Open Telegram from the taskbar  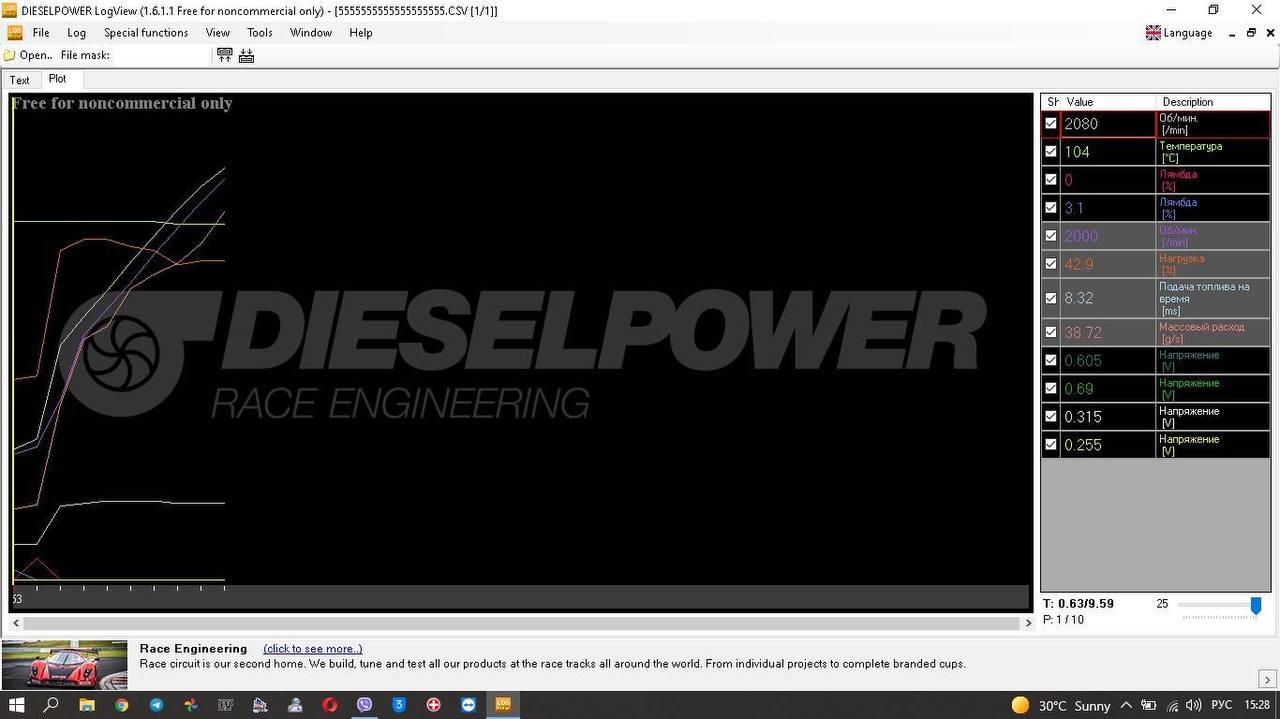coord(156,705)
